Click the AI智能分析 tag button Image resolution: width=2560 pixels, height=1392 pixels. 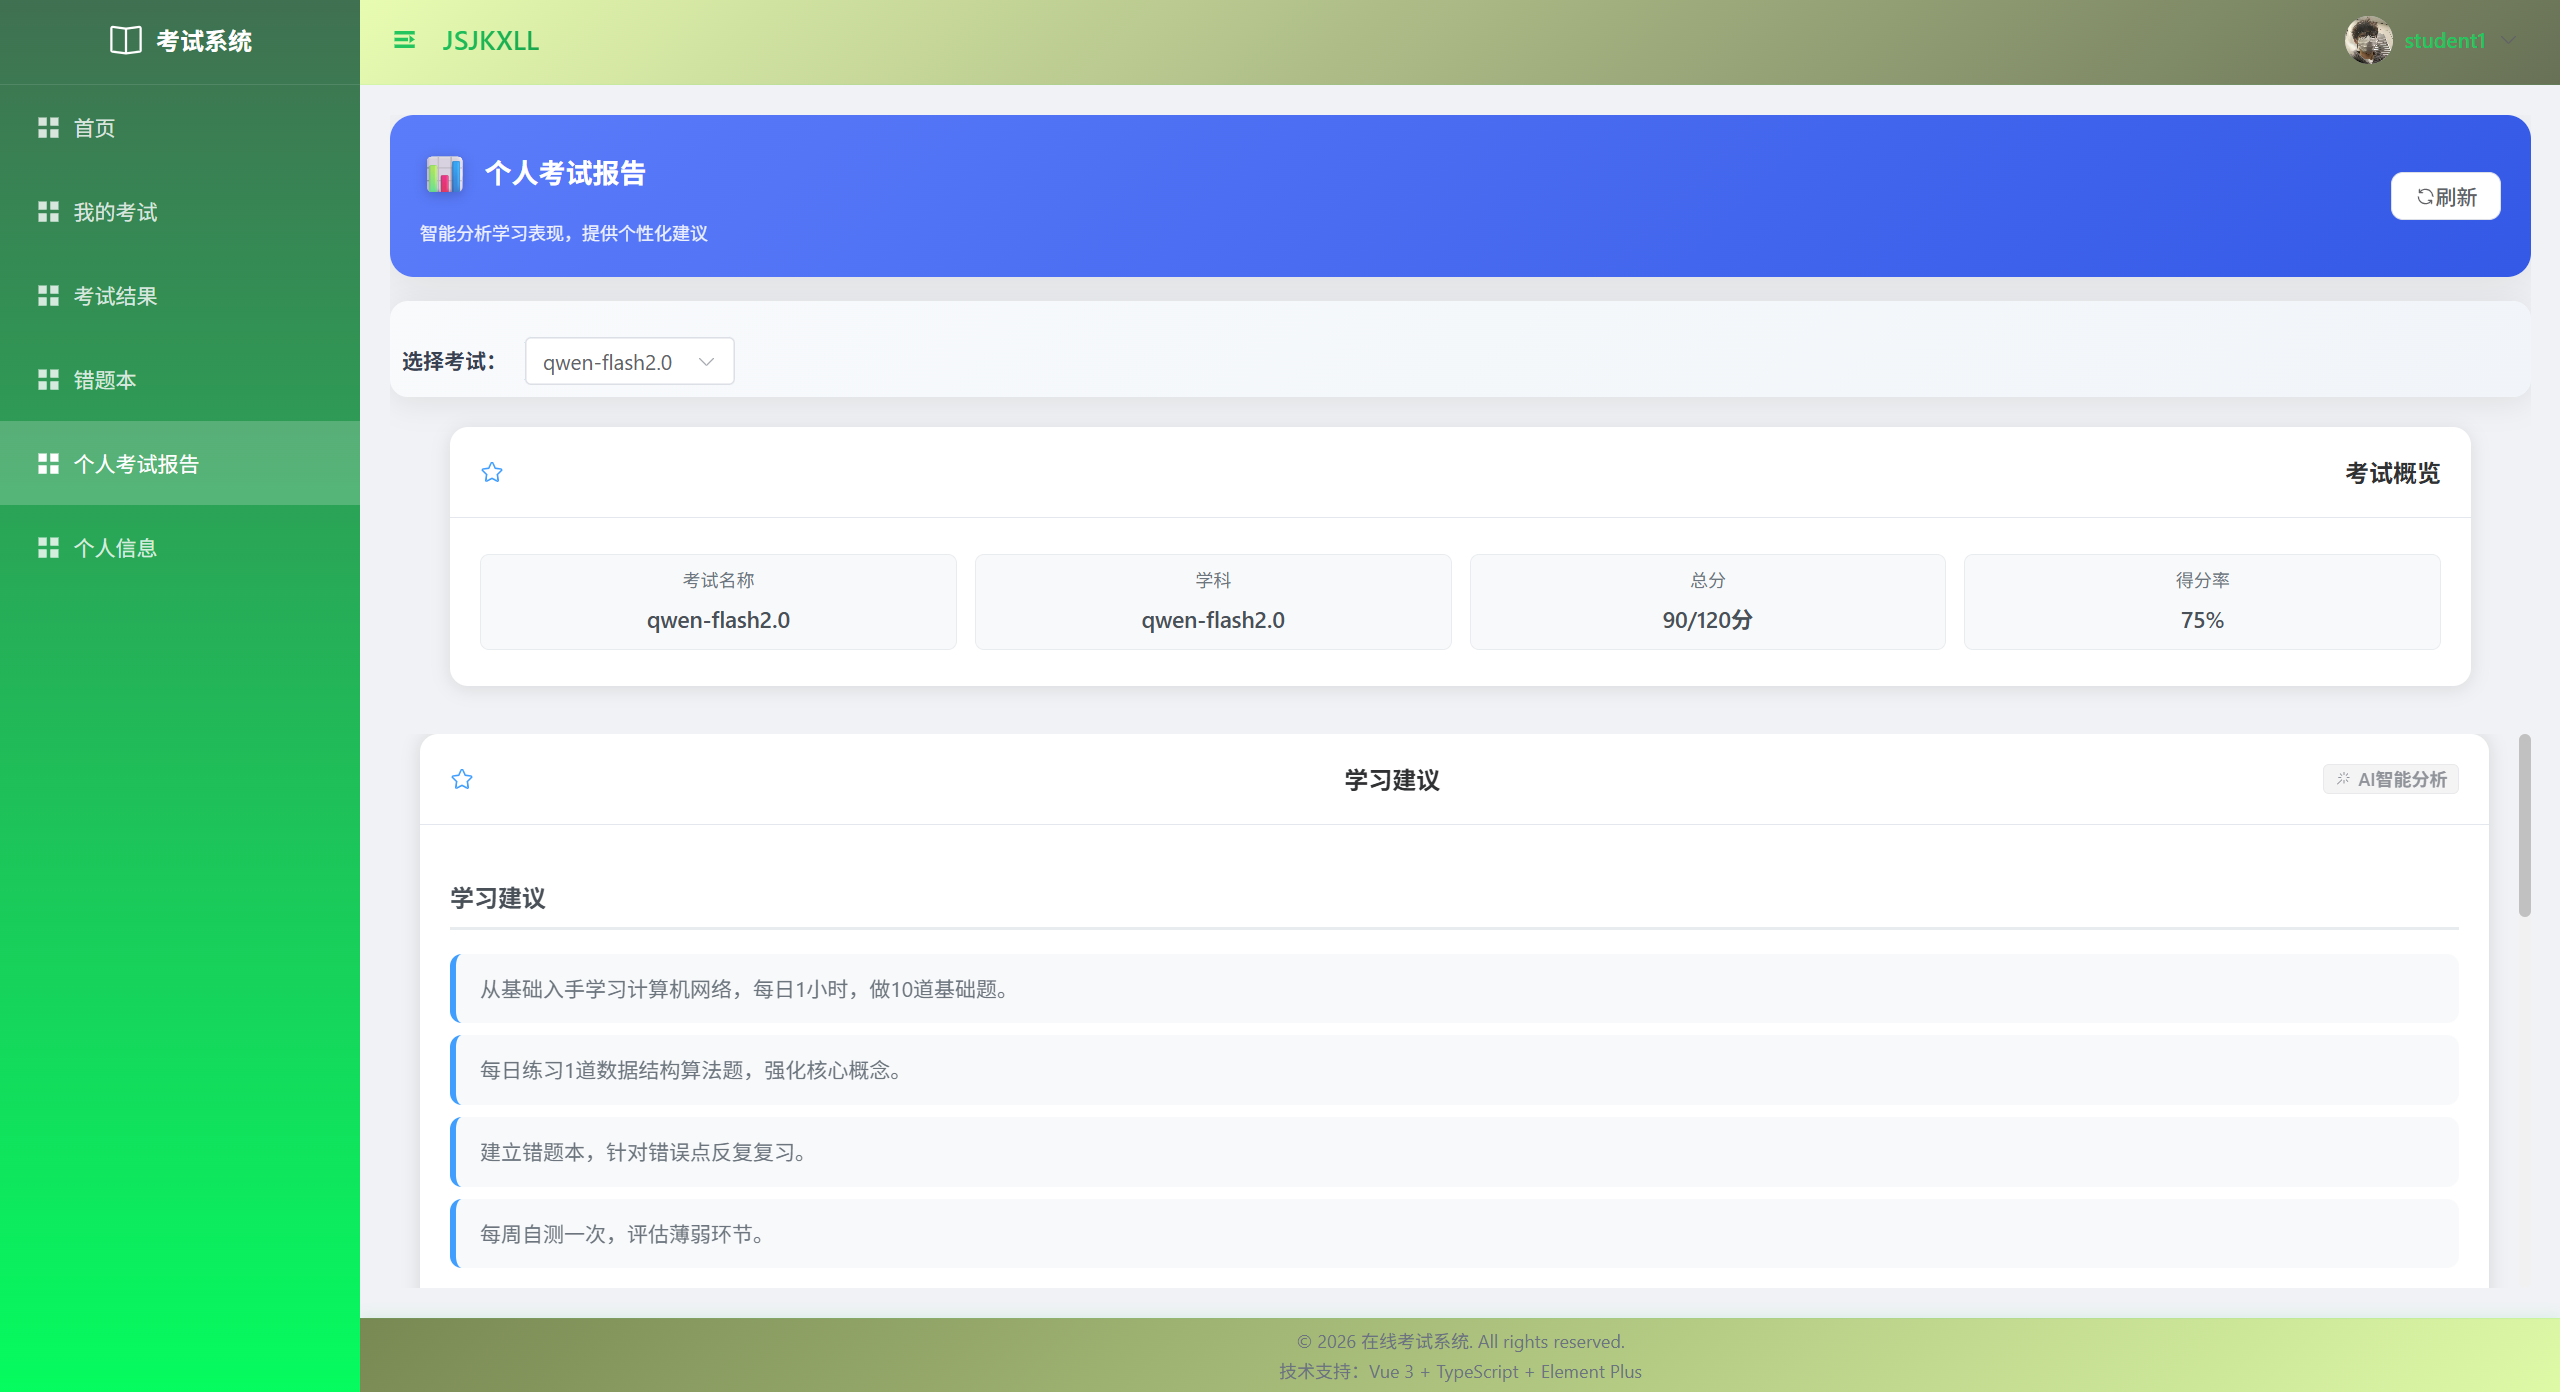click(x=2390, y=780)
